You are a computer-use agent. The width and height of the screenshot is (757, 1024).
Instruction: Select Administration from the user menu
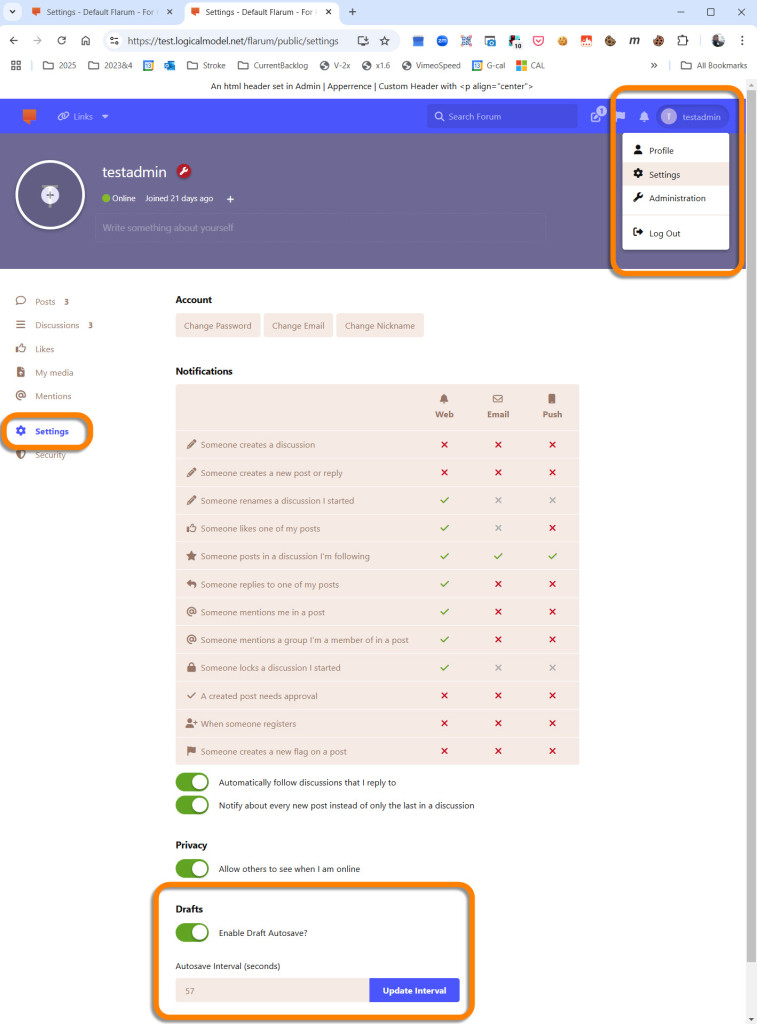(676, 198)
